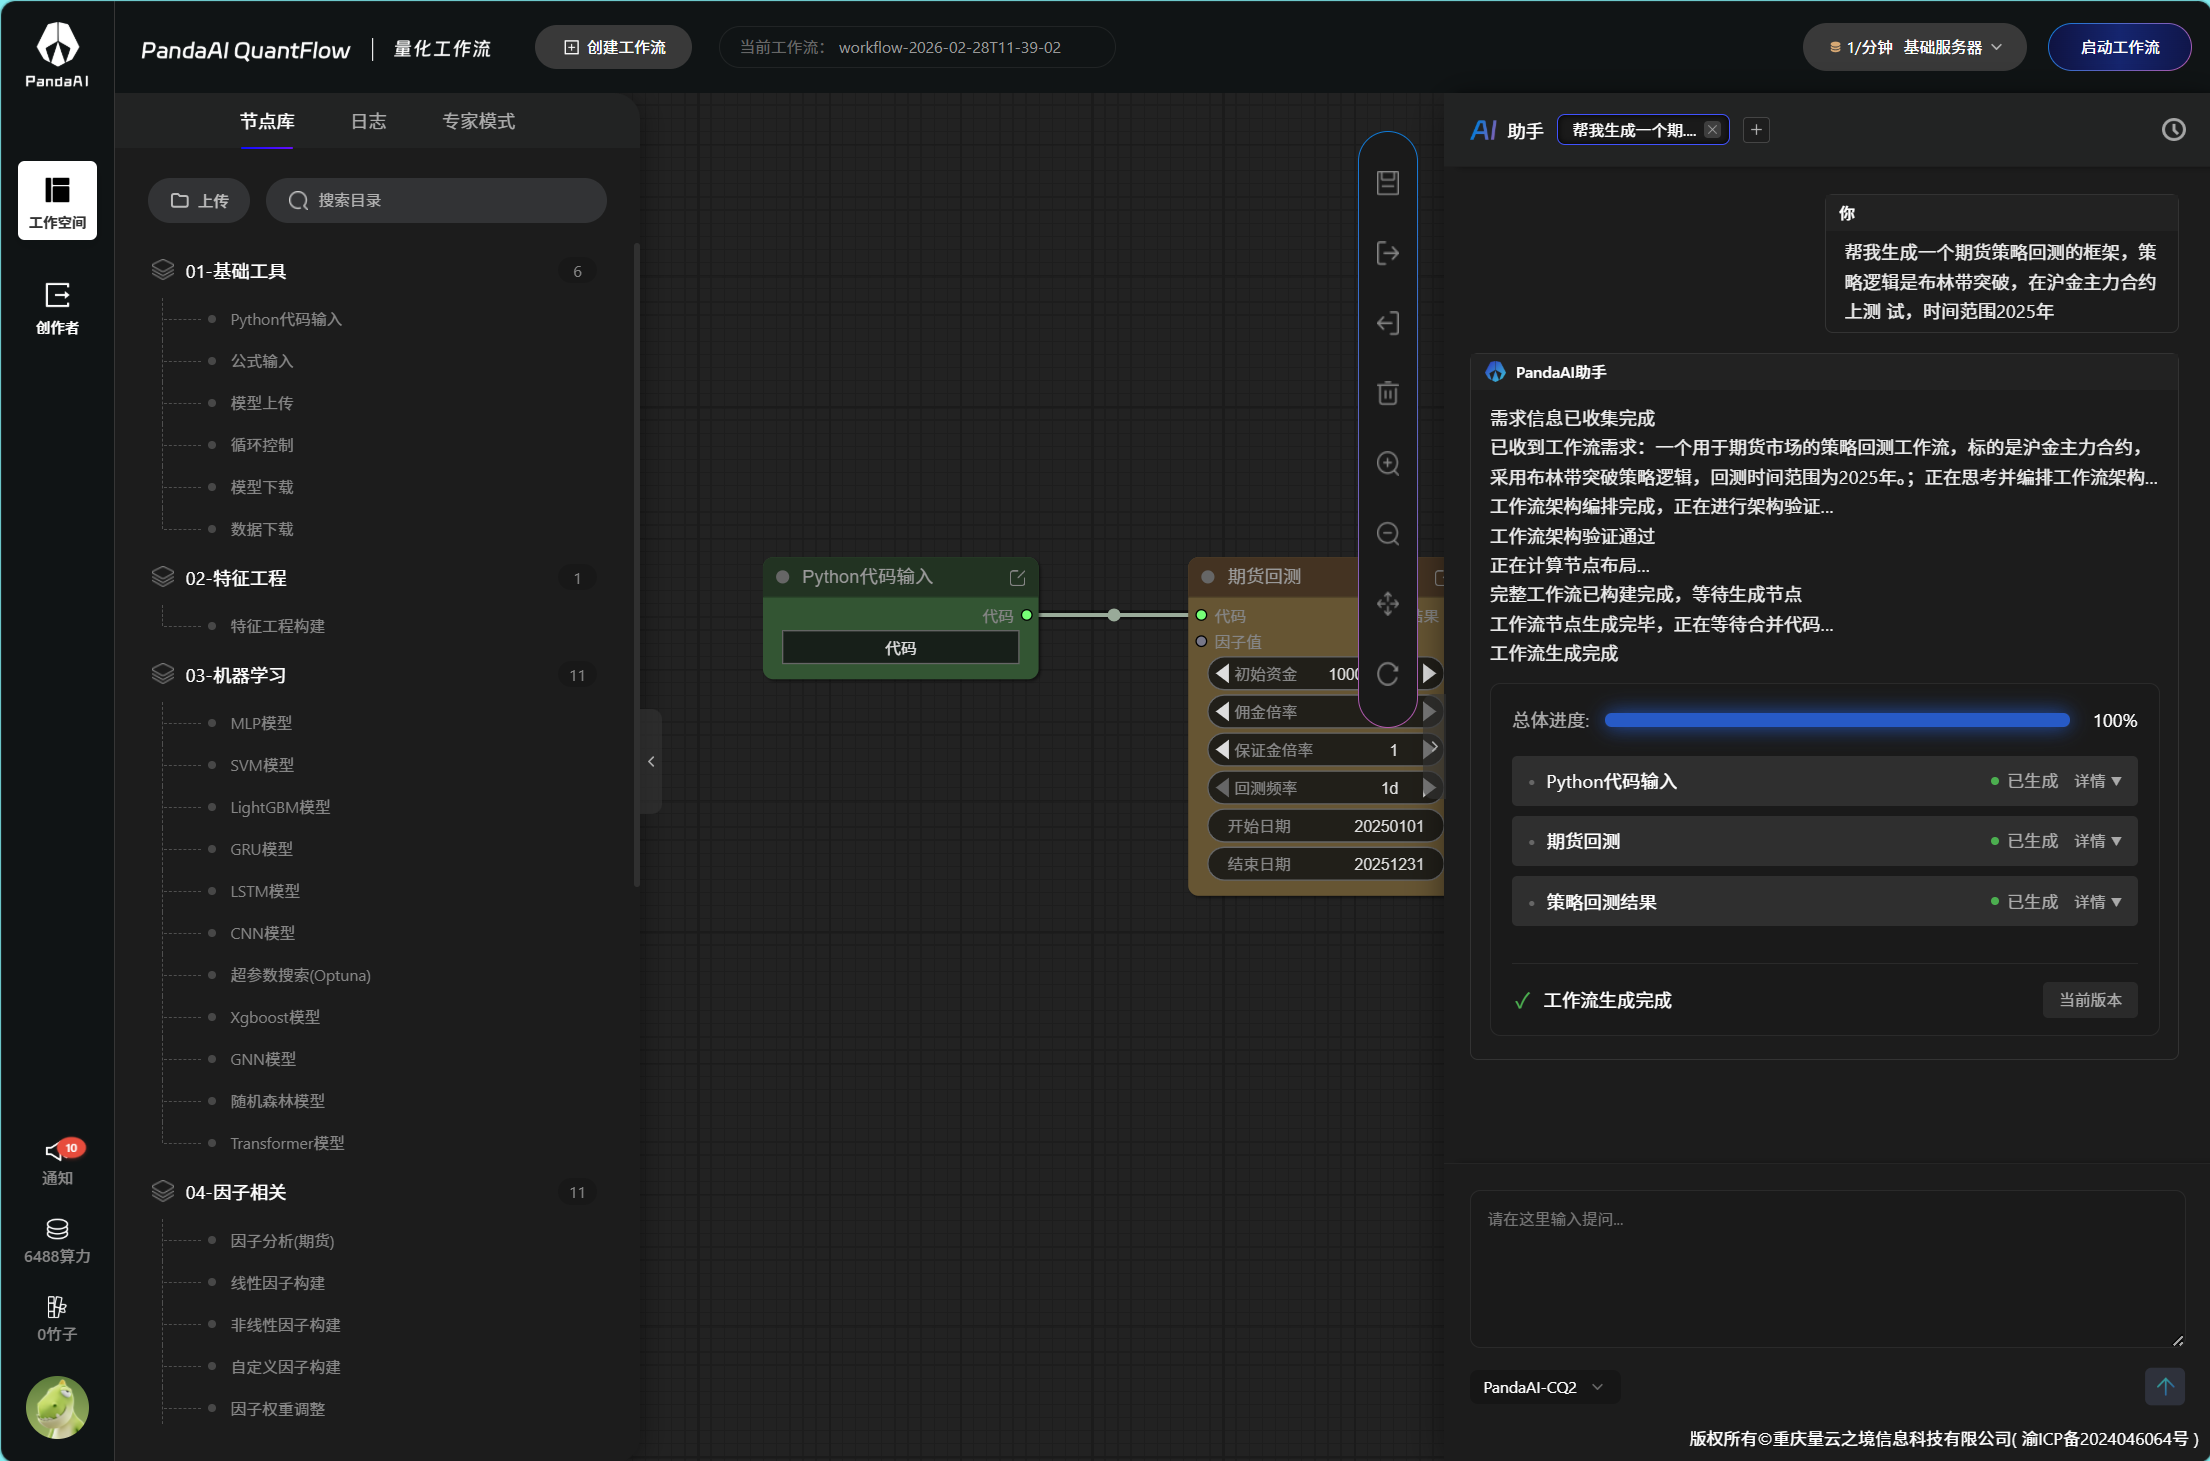2210x1461 pixels.
Task: Send the message with arrow button
Action: (x=2164, y=1386)
